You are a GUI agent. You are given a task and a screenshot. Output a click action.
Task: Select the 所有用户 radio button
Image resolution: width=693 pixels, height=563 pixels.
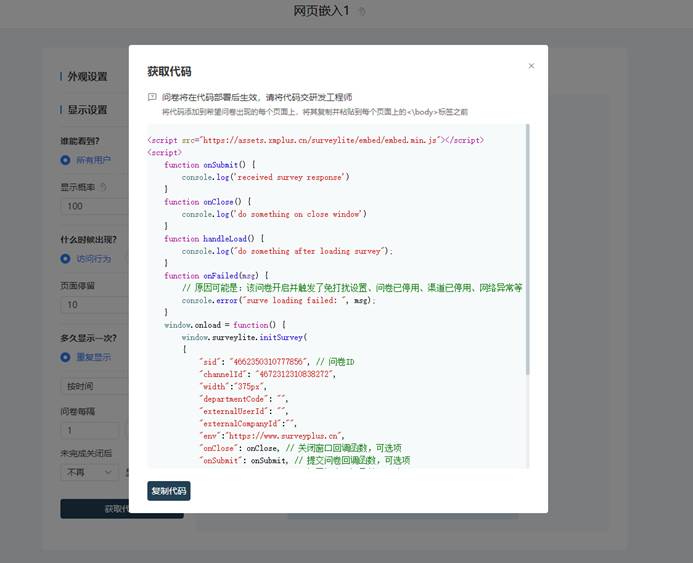(x=65, y=160)
